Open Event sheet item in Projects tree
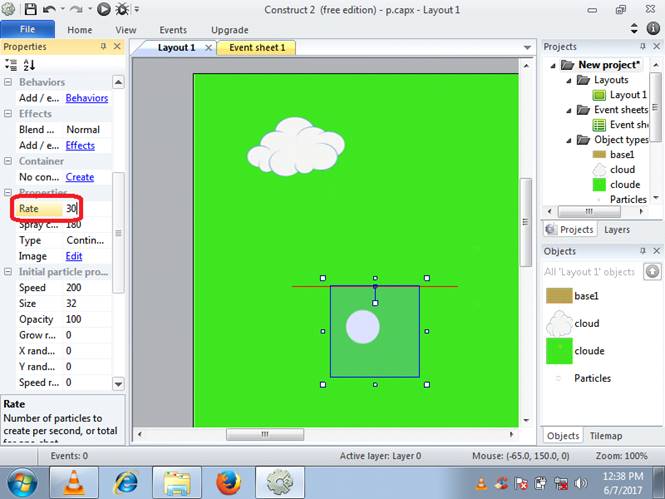Image resolution: width=665 pixels, height=499 pixels. [620, 125]
